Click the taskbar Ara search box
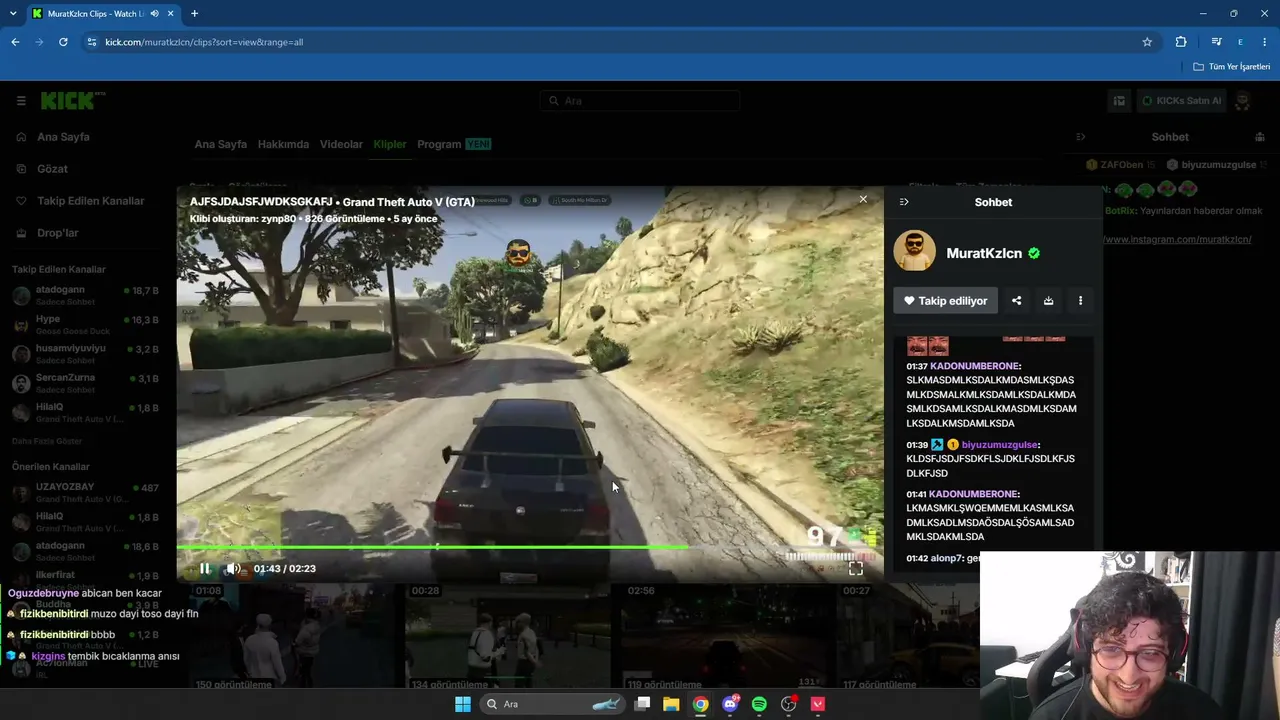Image resolution: width=1280 pixels, height=720 pixels. pos(552,704)
